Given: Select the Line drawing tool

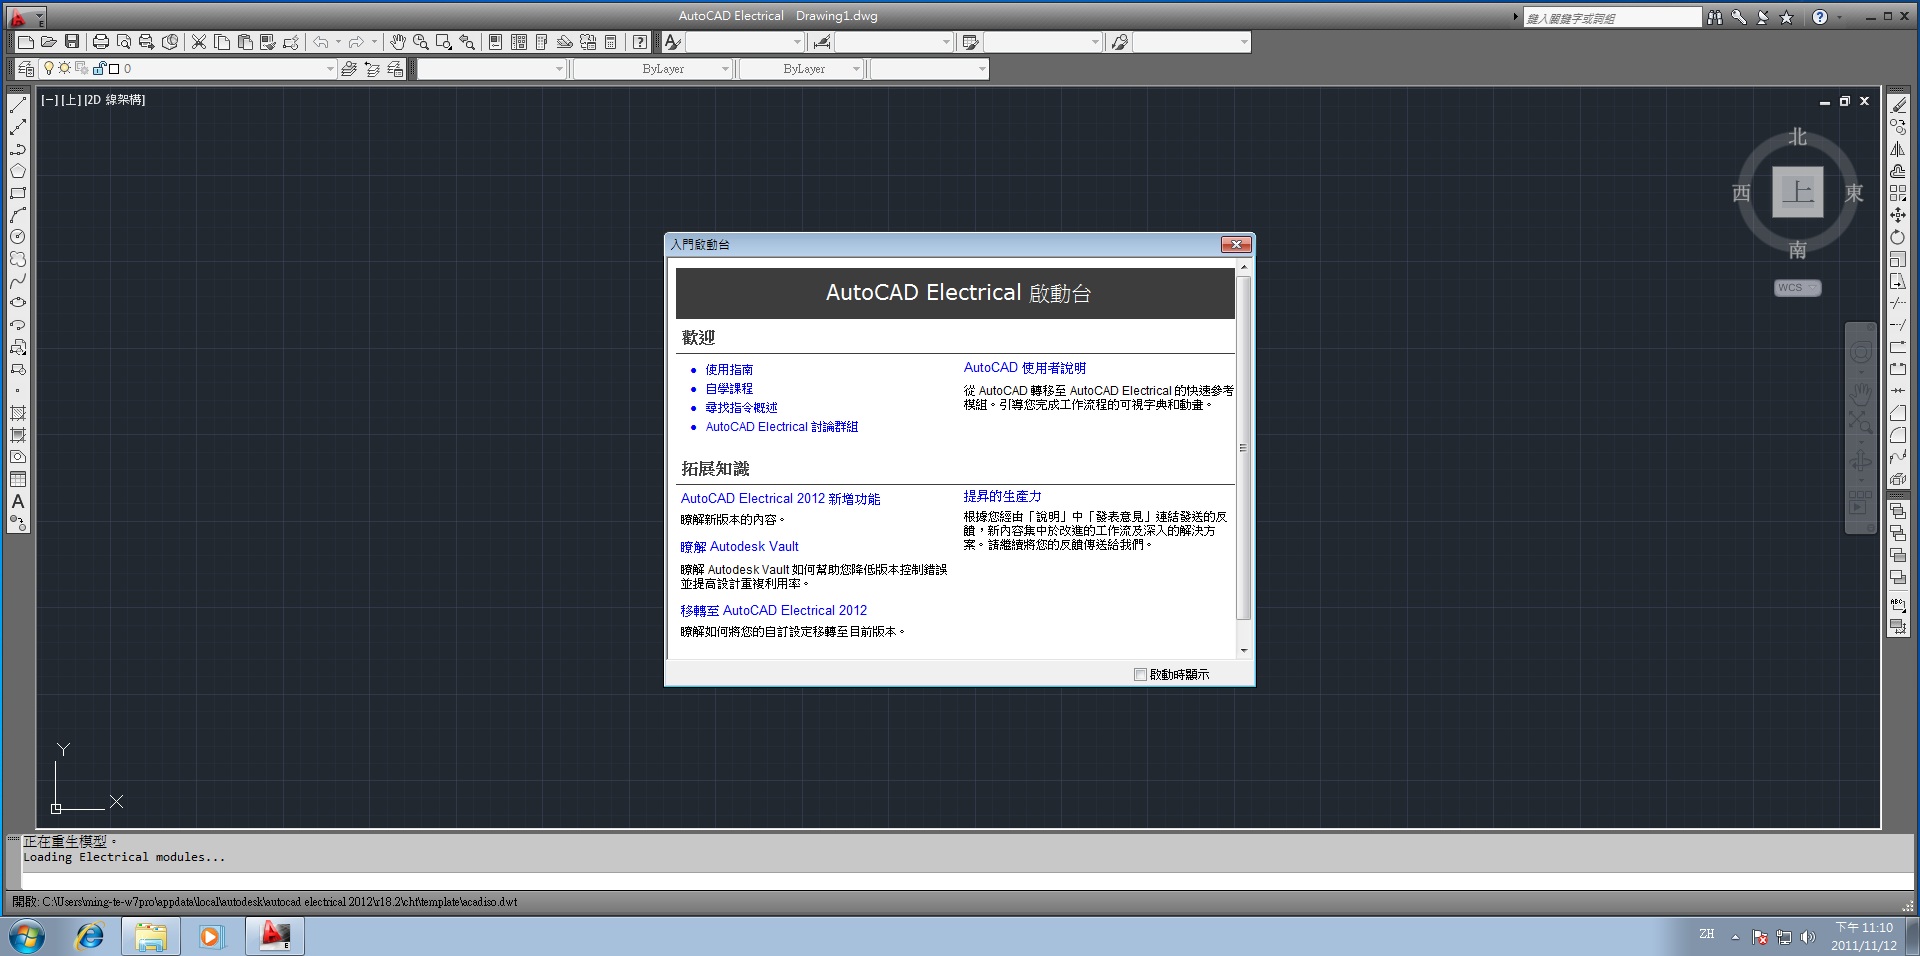Looking at the screenshot, I should (18, 105).
